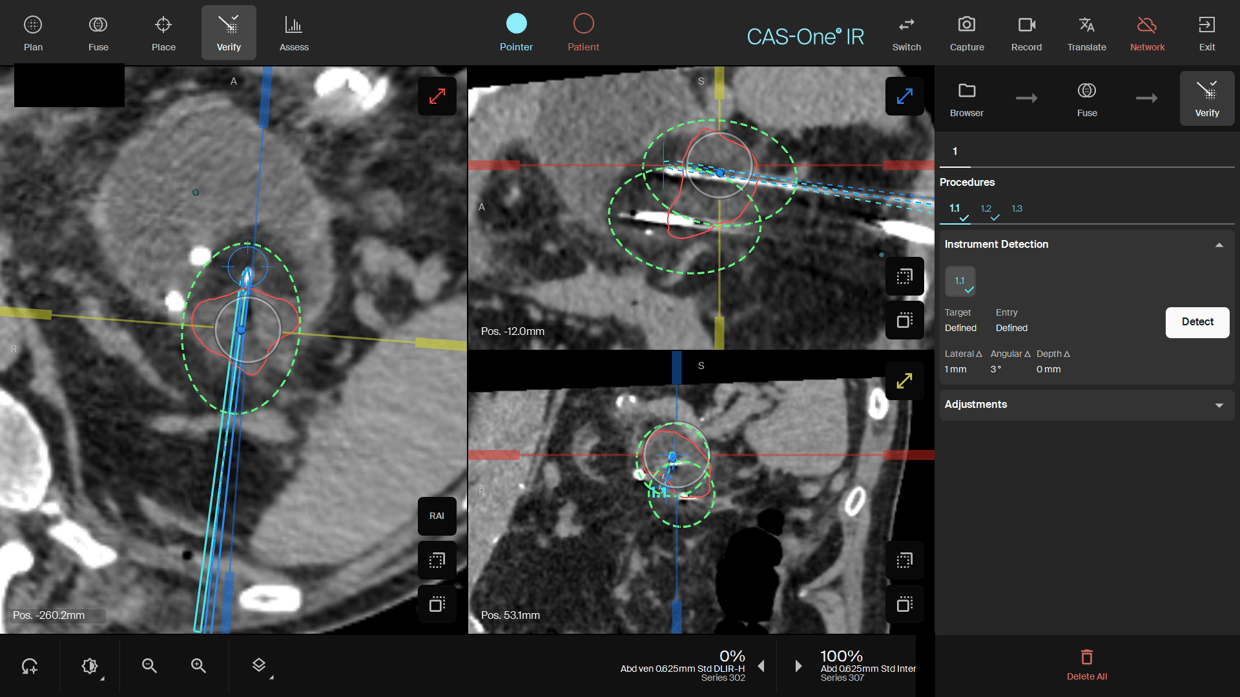Screen dimensions: 1240x697
Task: Open the Browser folder in workflow panel
Action: (966, 98)
